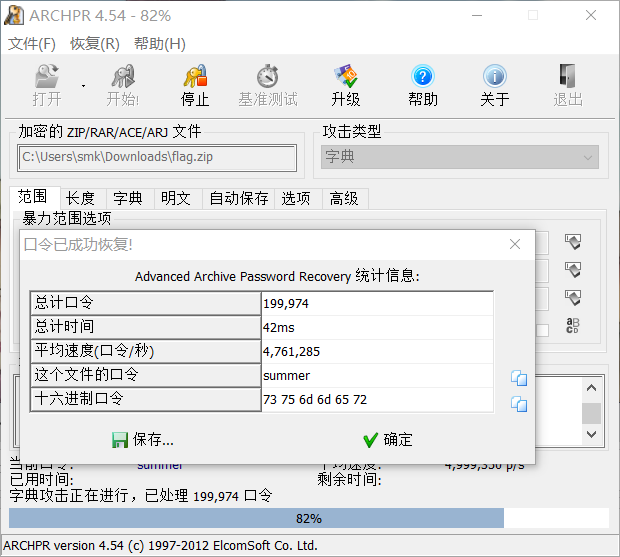Switch to the 明文 tab
Screen dimensions: 620x557
176,198
